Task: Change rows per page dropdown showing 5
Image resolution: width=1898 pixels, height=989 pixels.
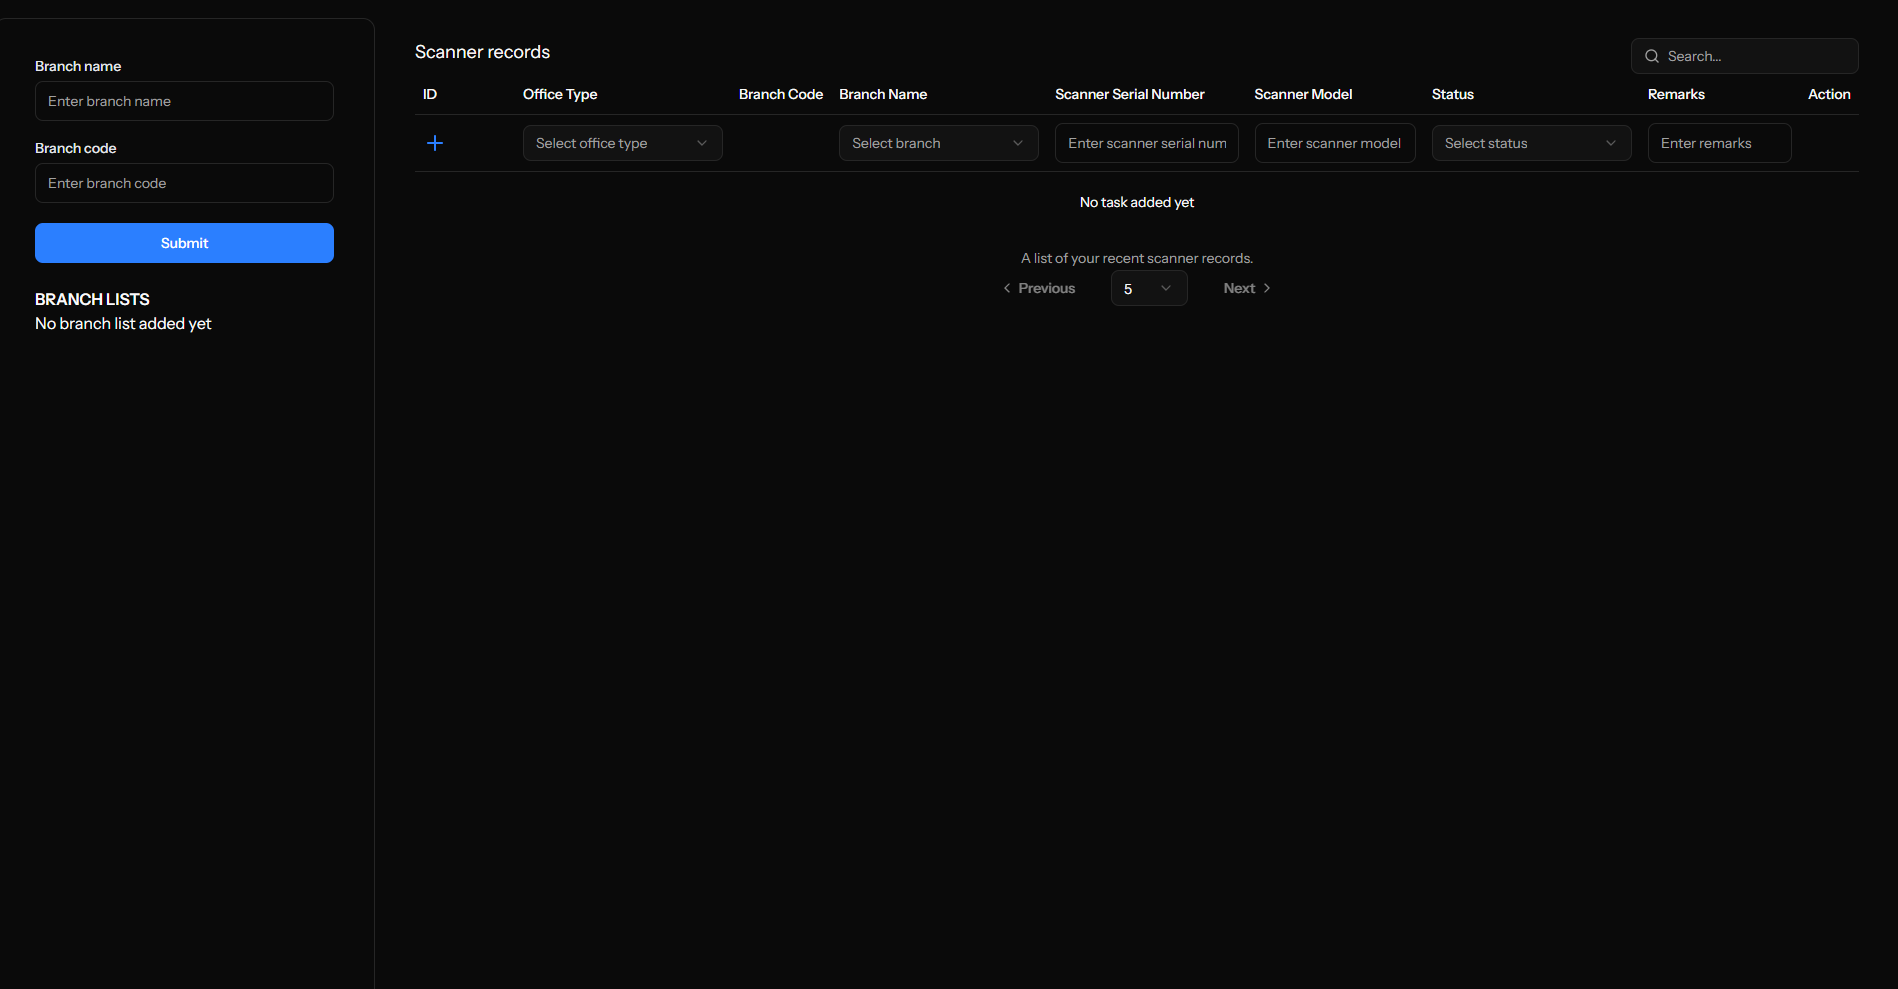Action: pos(1148,289)
